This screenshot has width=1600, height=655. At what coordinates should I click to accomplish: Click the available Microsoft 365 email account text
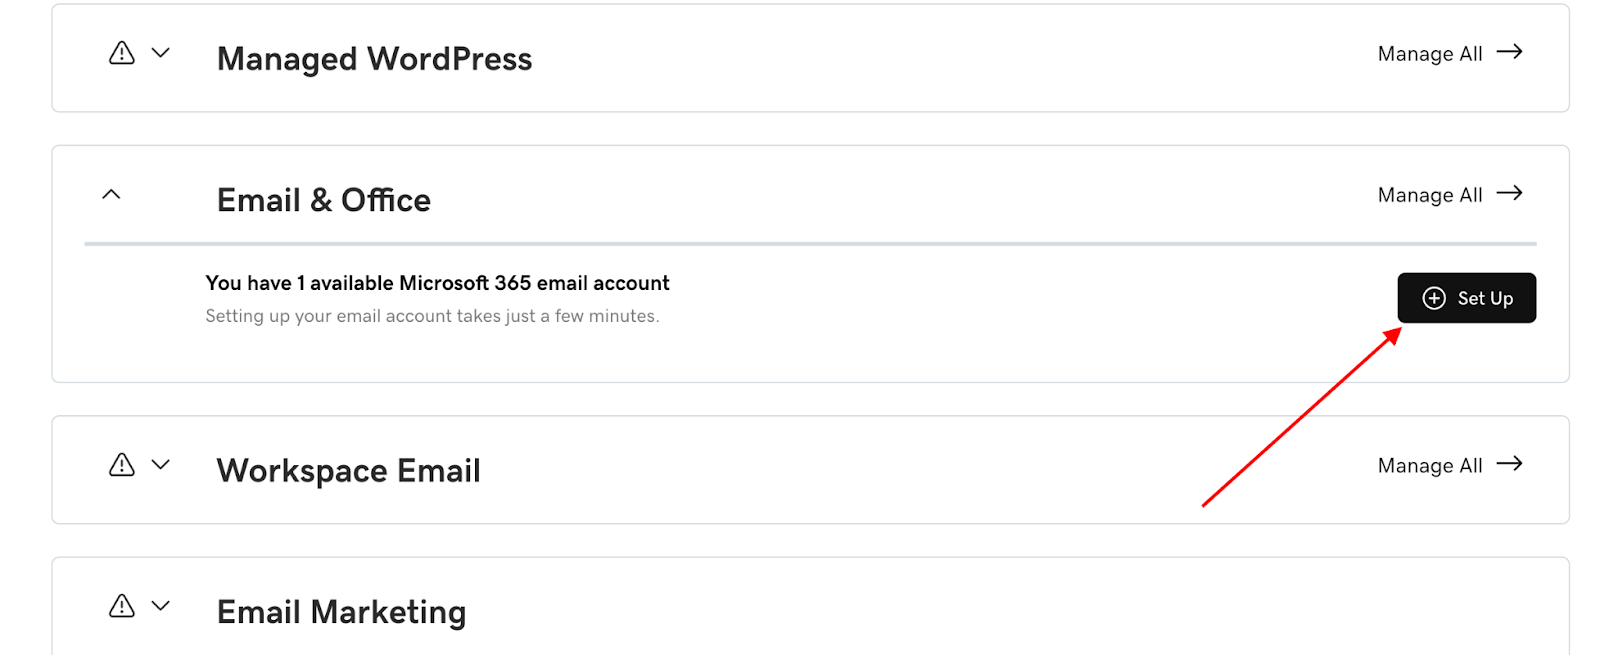coord(437,283)
